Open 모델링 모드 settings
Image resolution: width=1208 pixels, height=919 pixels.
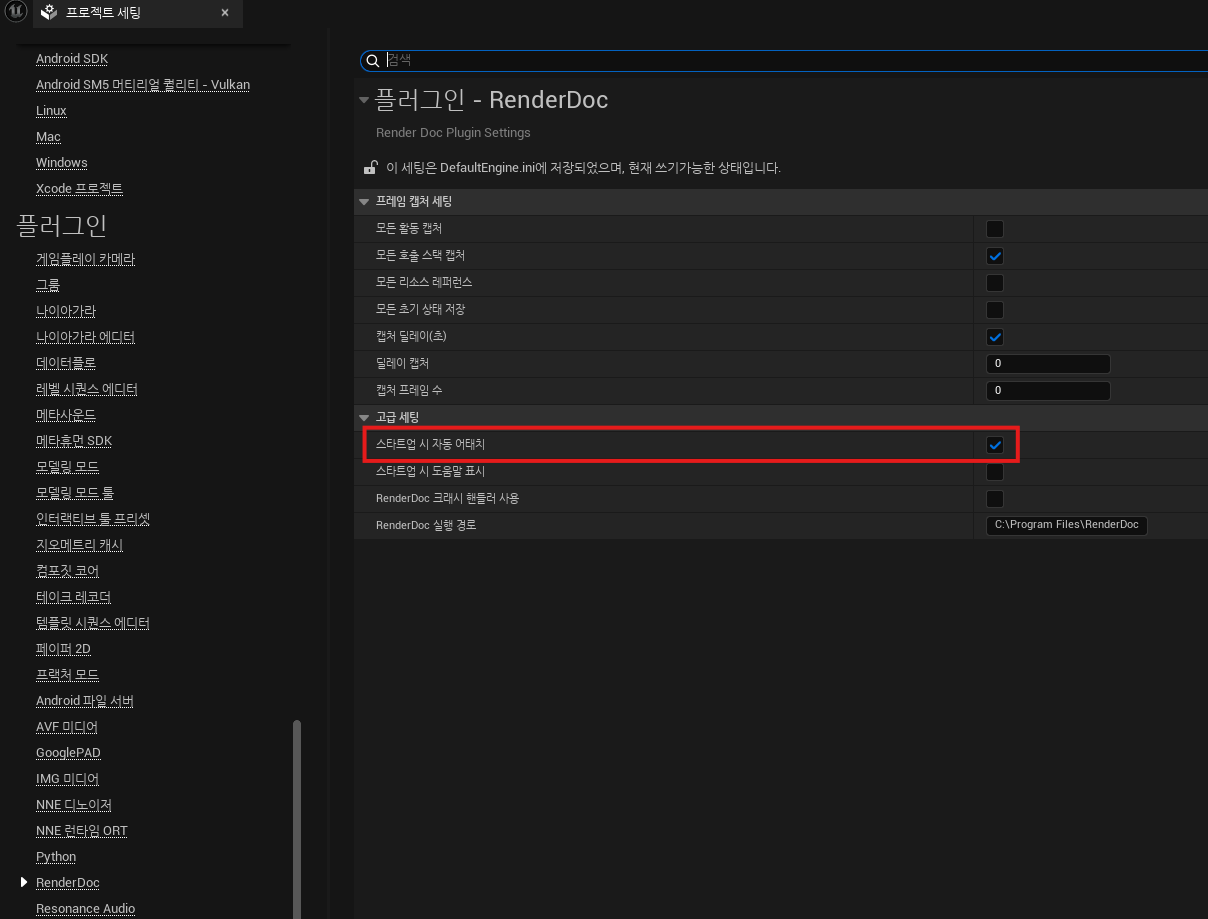[x=67, y=467]
